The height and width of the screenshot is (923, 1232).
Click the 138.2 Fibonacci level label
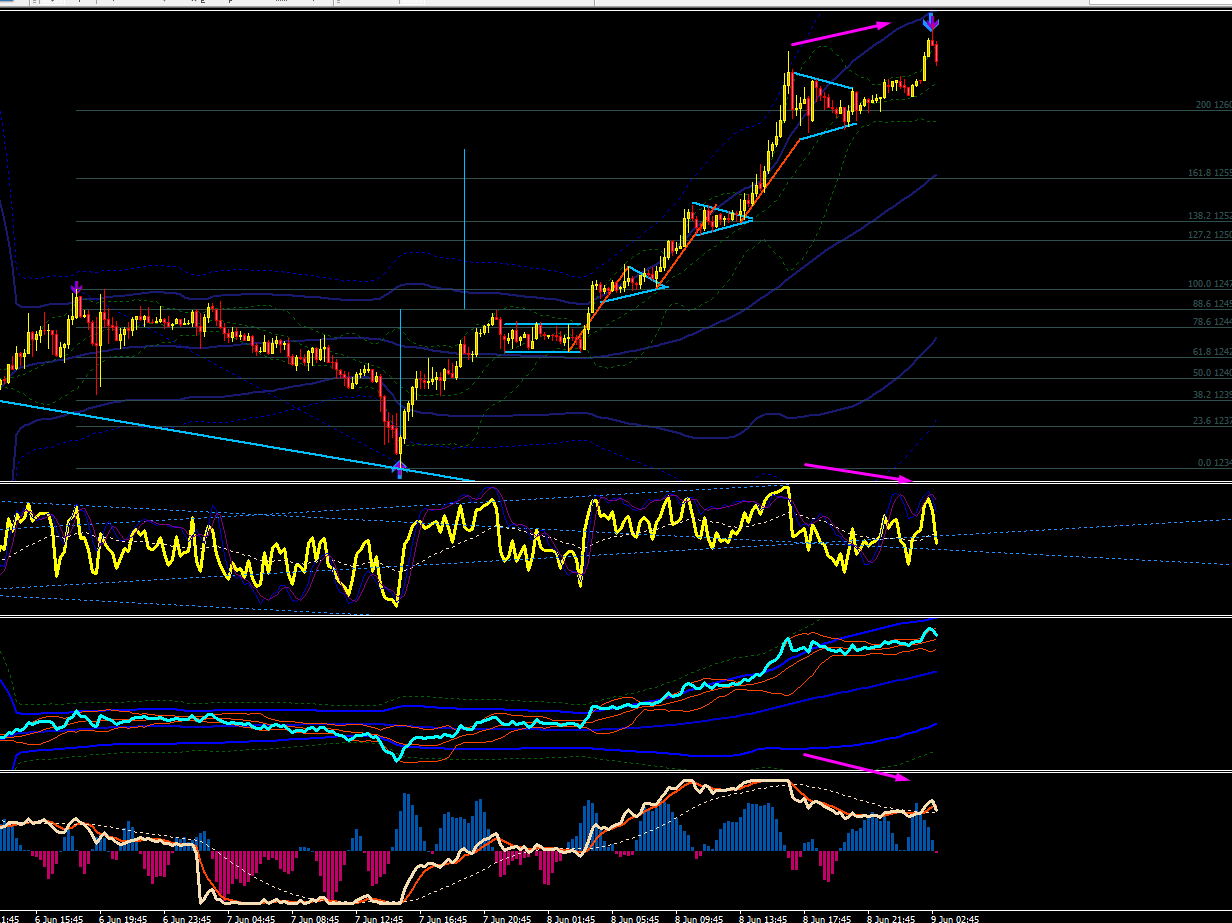[1210, 216]
